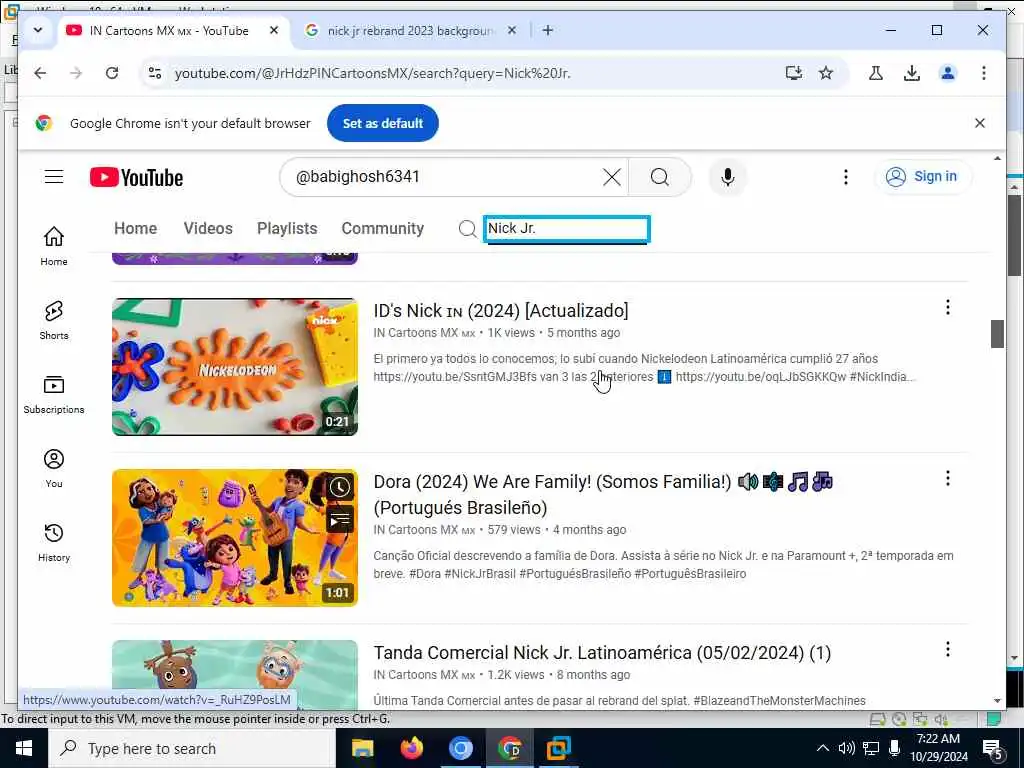Expand the tab search dropdown arrow

[38, 30]
